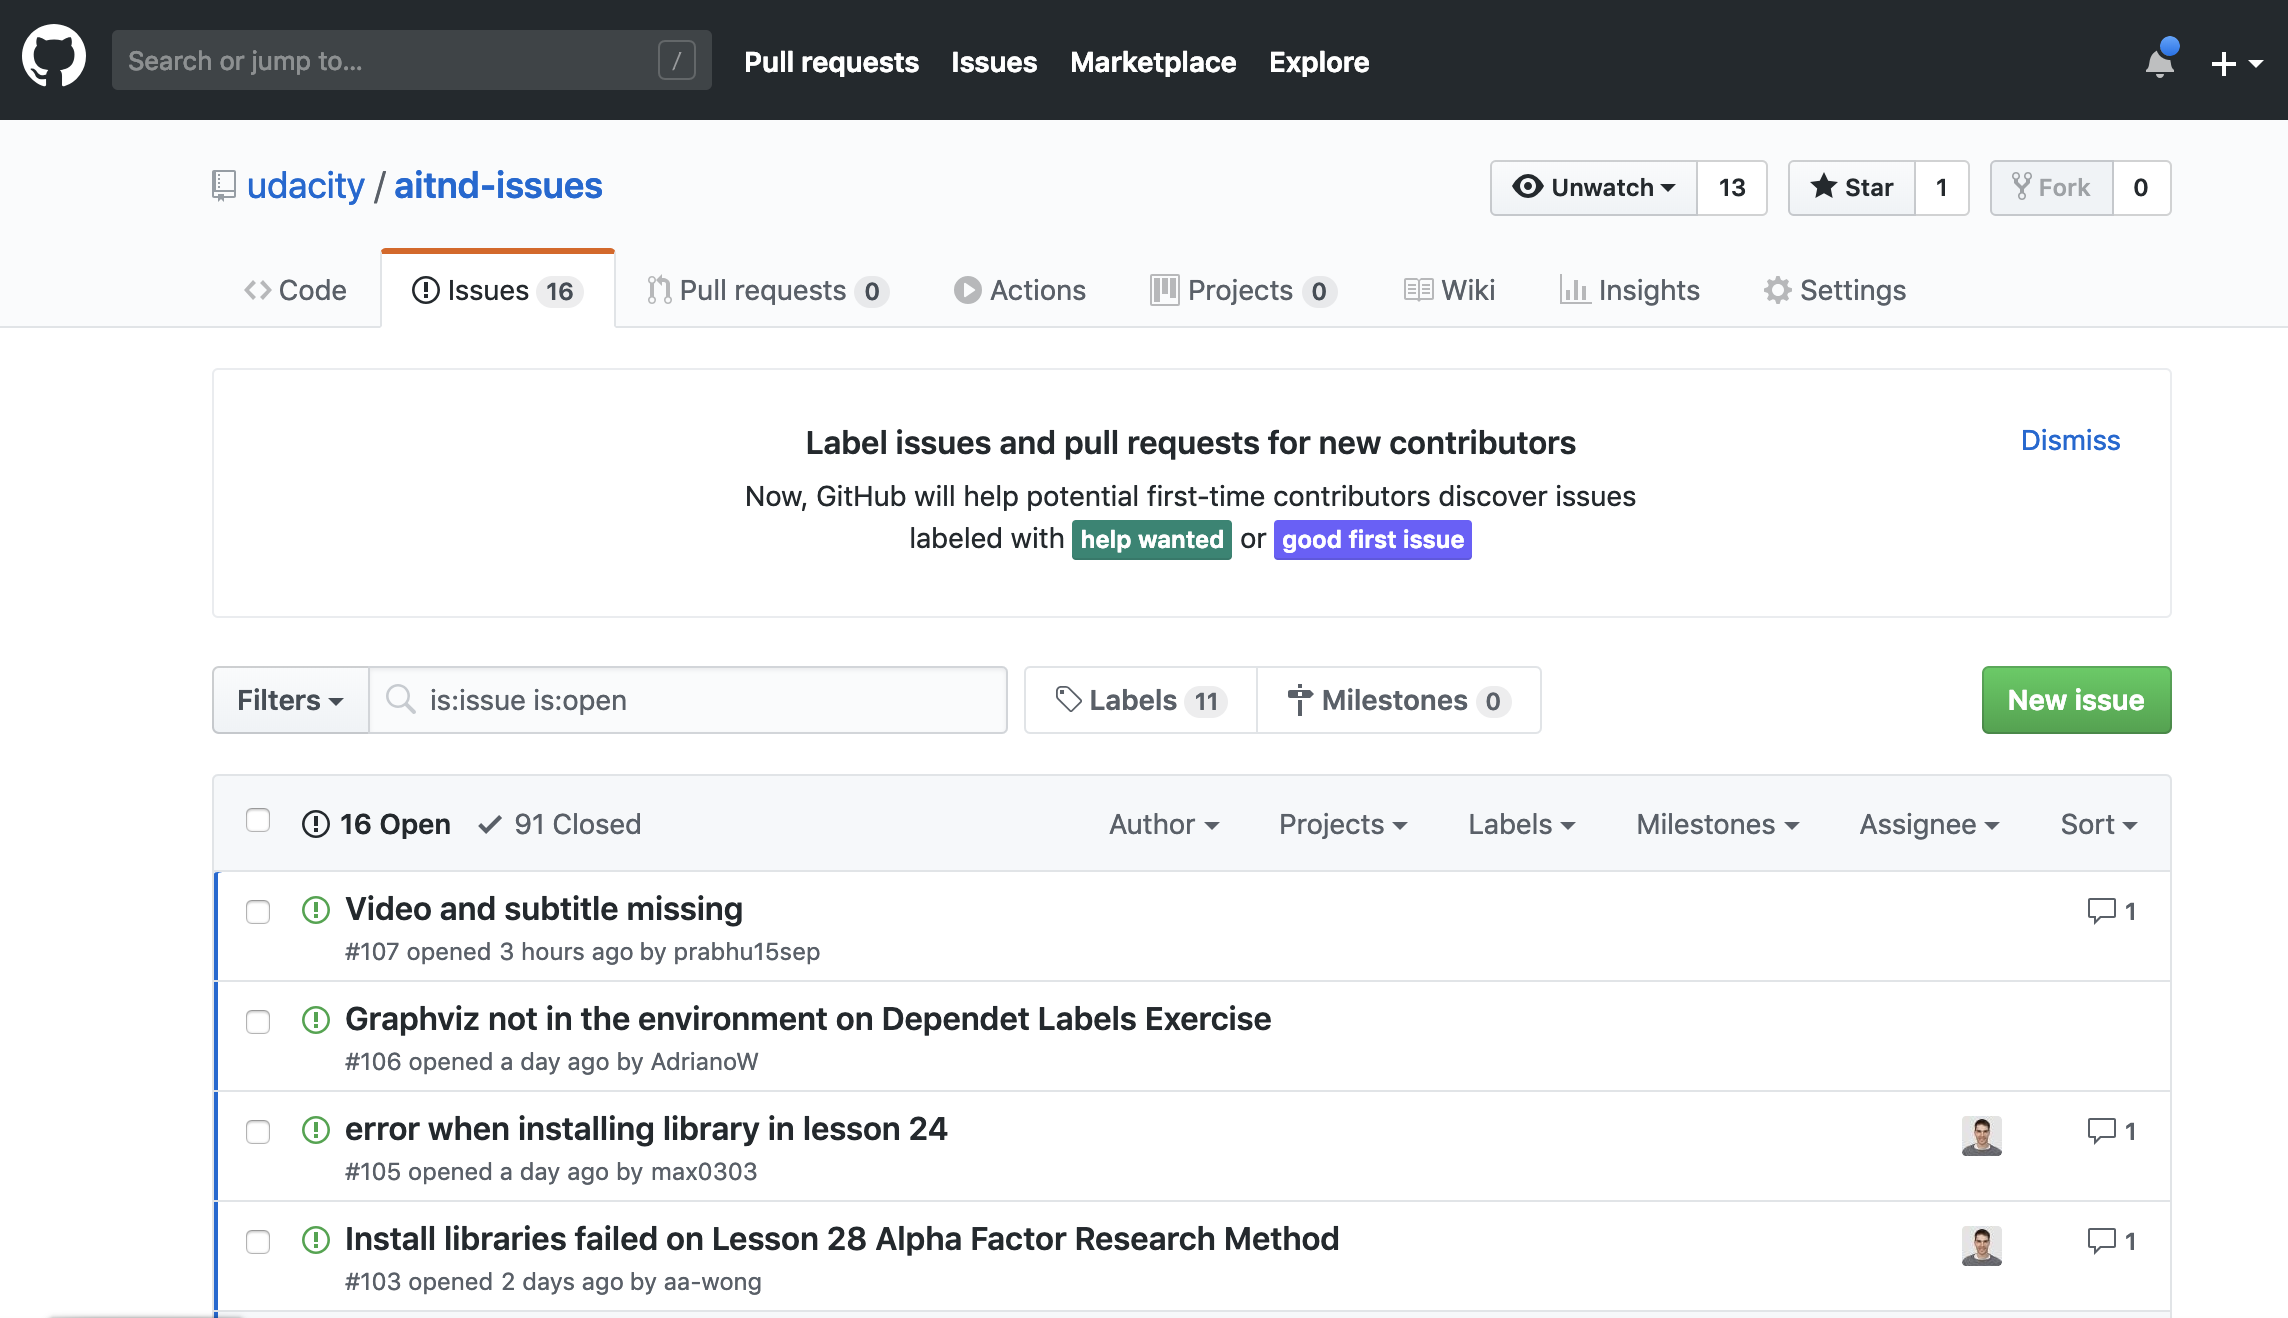
Task: Open the Sort dropdown
Action: pyautogui.click(x=2098, y=824)
